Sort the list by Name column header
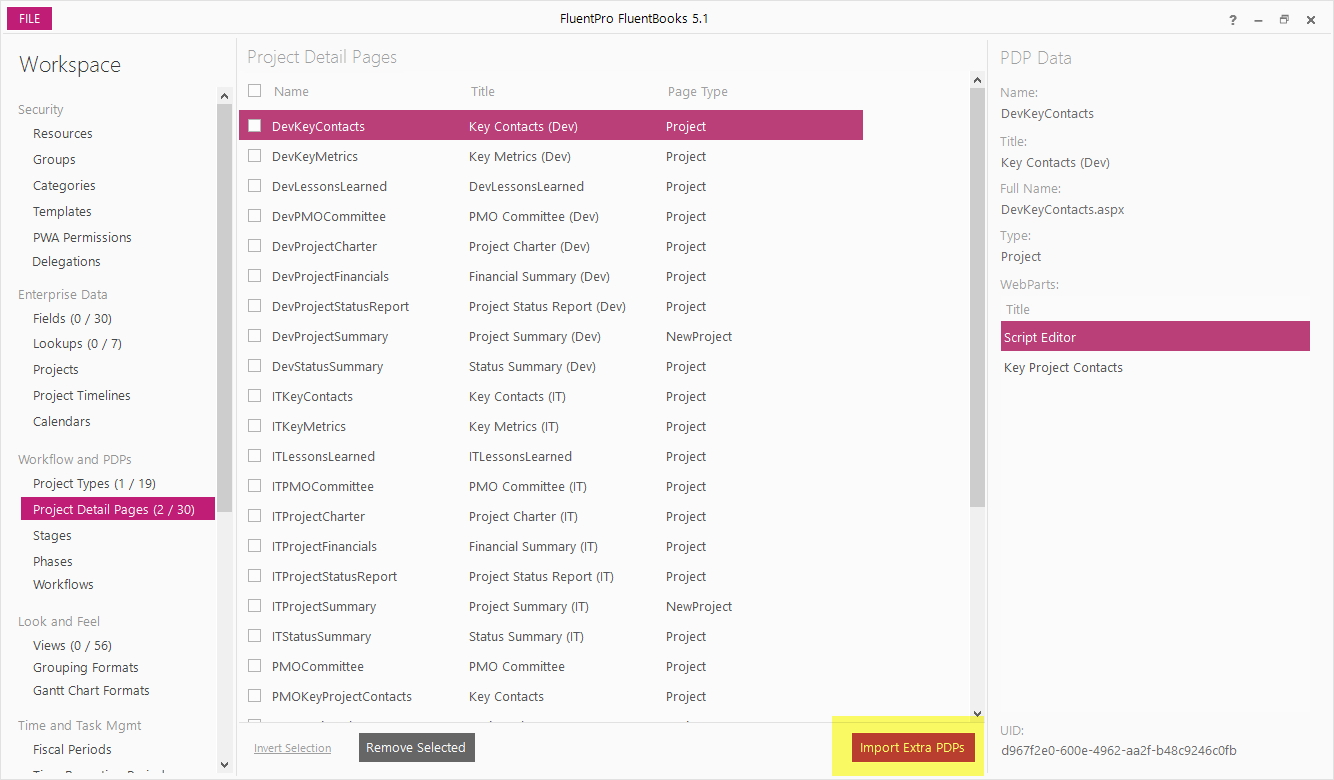 pos(291,92)
